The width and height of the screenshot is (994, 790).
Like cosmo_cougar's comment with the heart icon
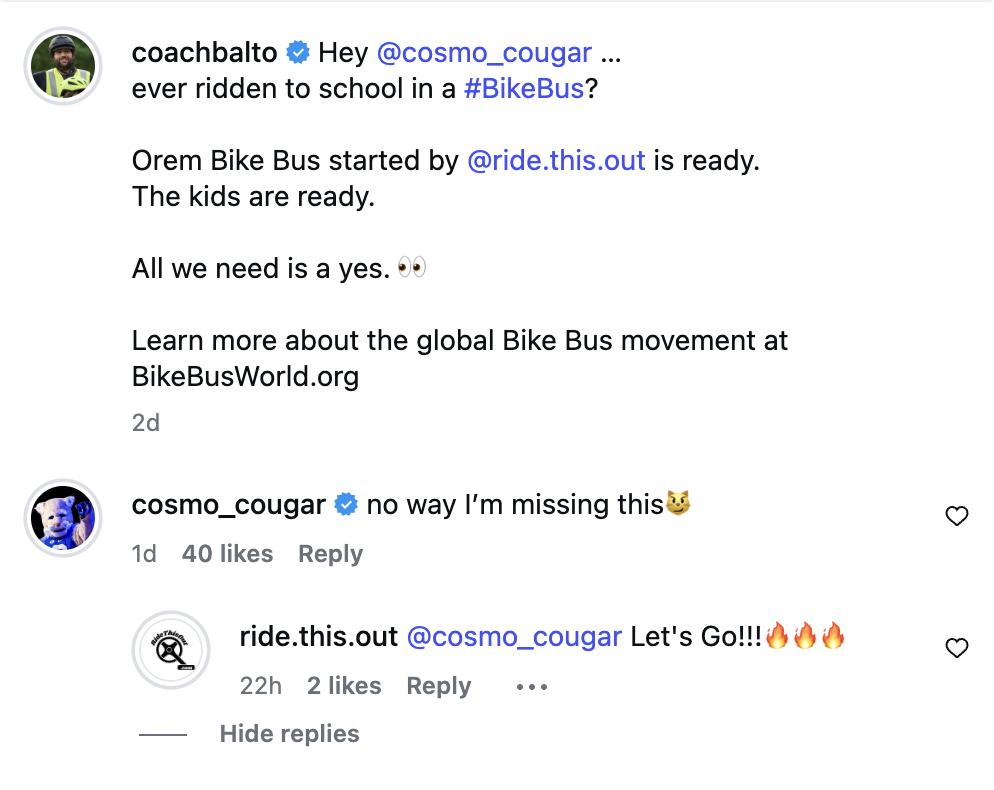[957, 516]
